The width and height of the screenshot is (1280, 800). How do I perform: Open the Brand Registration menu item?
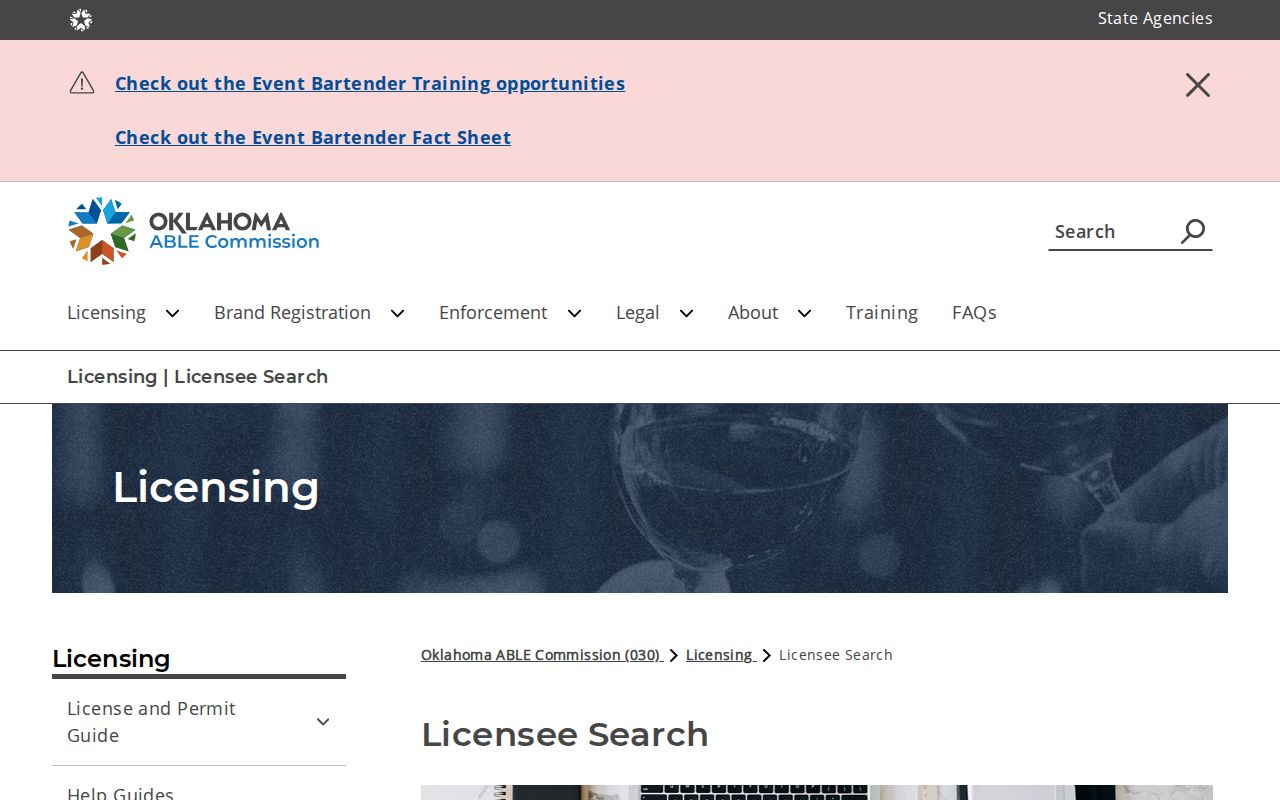[x=292, y=312]
